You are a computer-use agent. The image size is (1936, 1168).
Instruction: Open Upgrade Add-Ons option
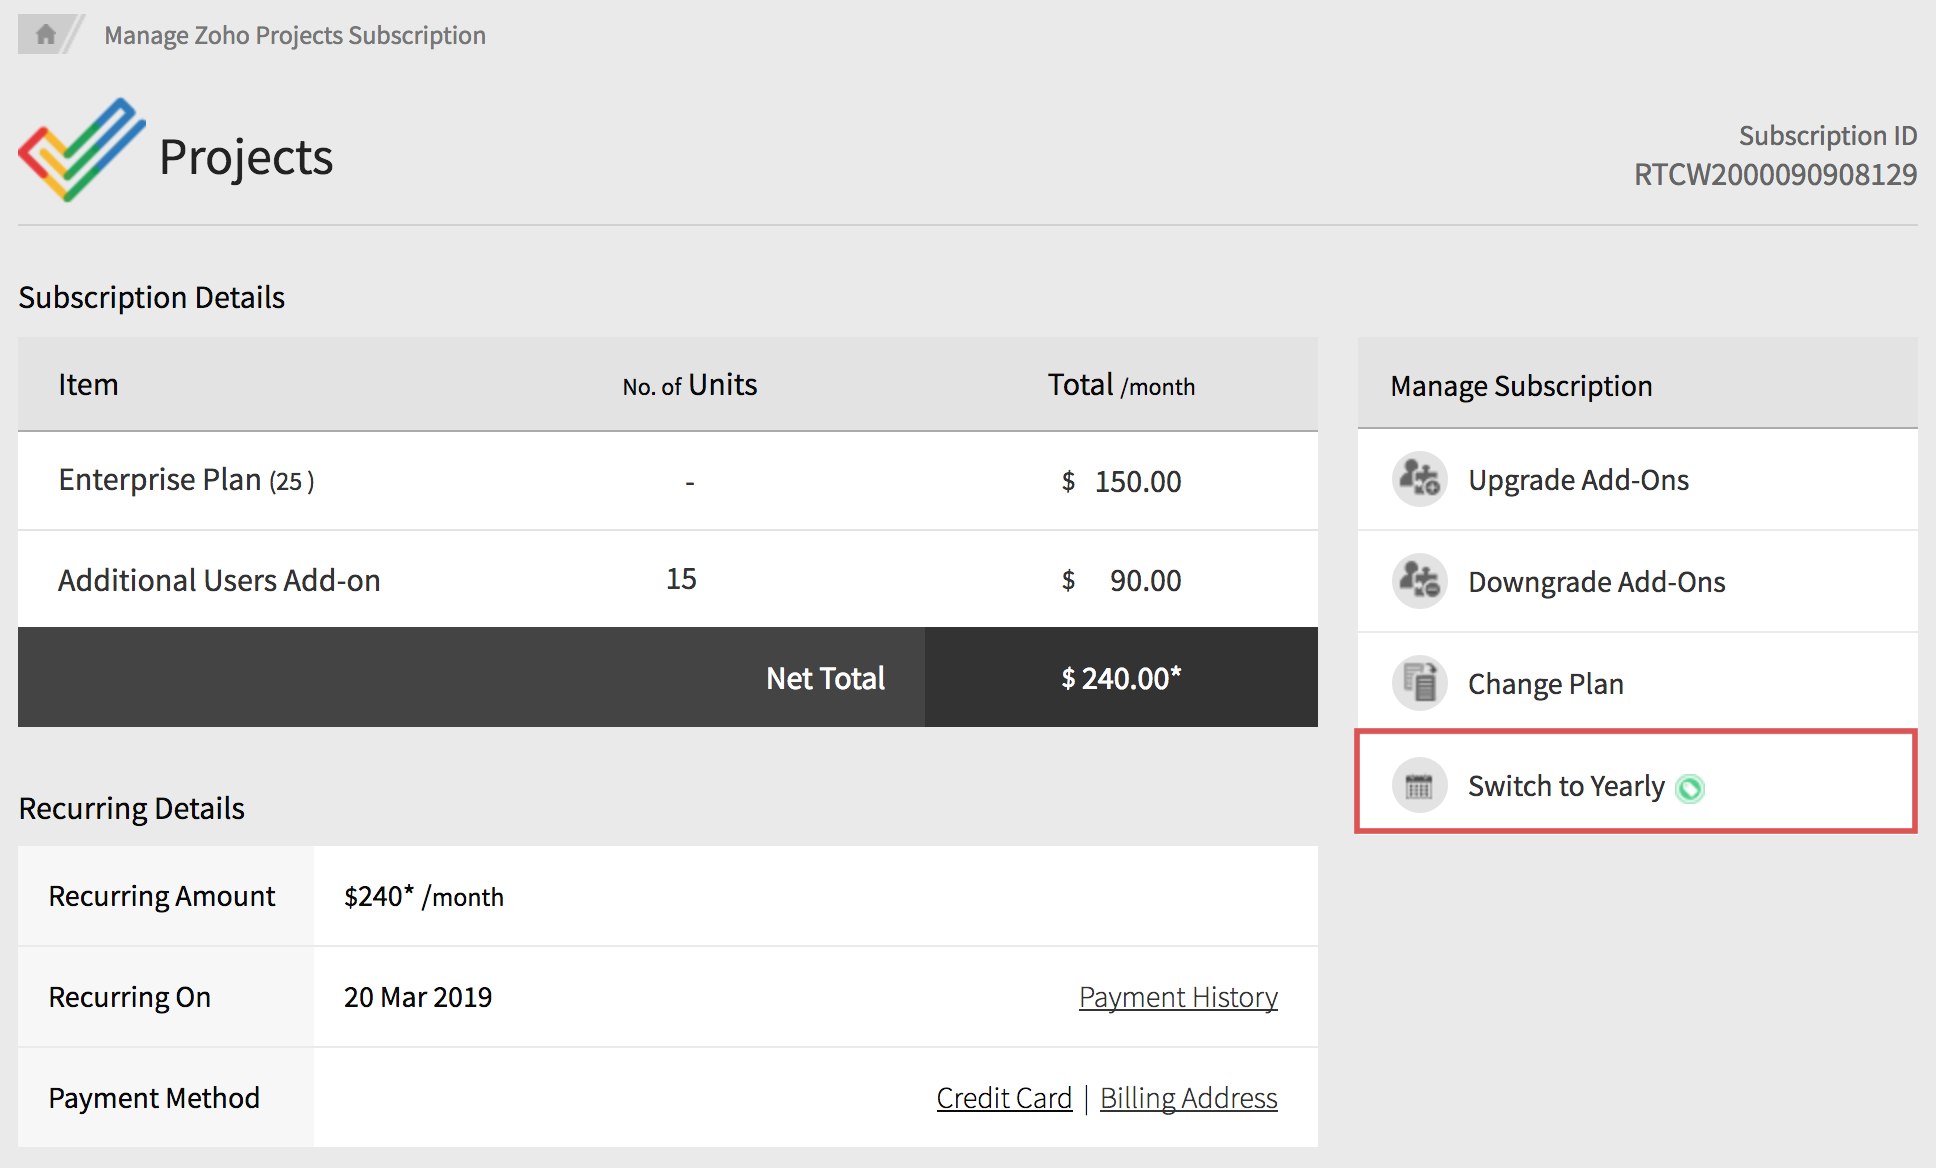[1638, 480]
